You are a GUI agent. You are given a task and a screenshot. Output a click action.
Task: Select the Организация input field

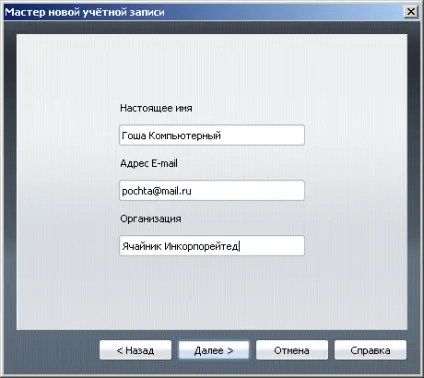pyautogui.click(x=212, y=246)
